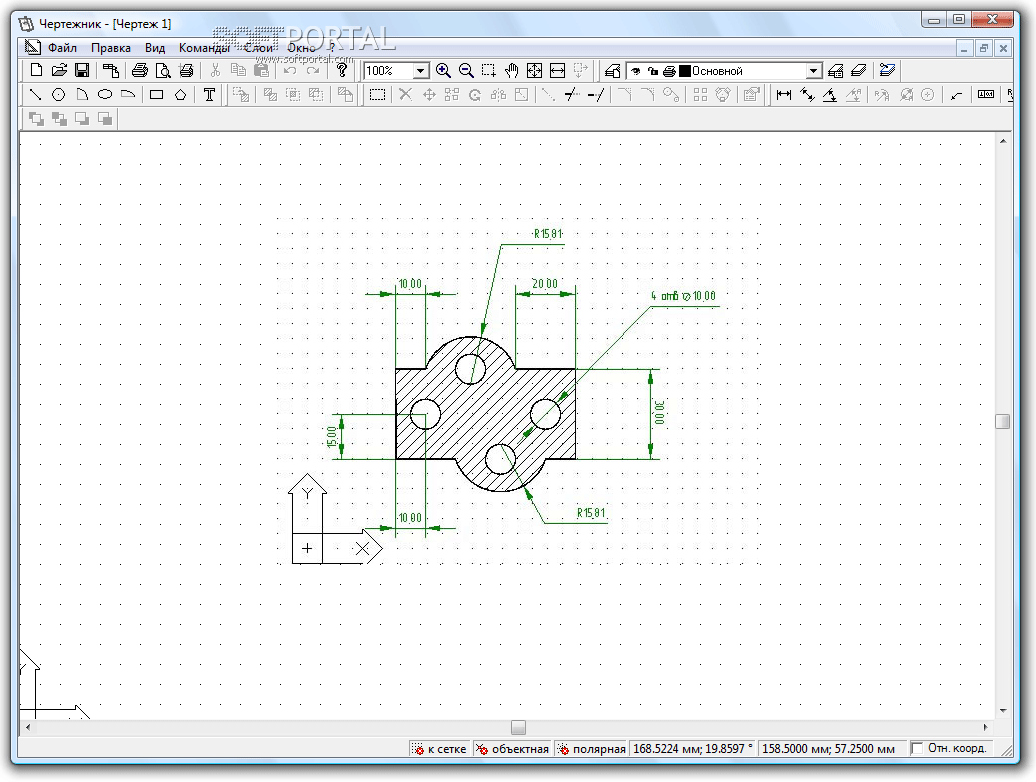Add a linear horizontal dimension
This screenshot has width=1036, height=782.
[x=784, y=94]
